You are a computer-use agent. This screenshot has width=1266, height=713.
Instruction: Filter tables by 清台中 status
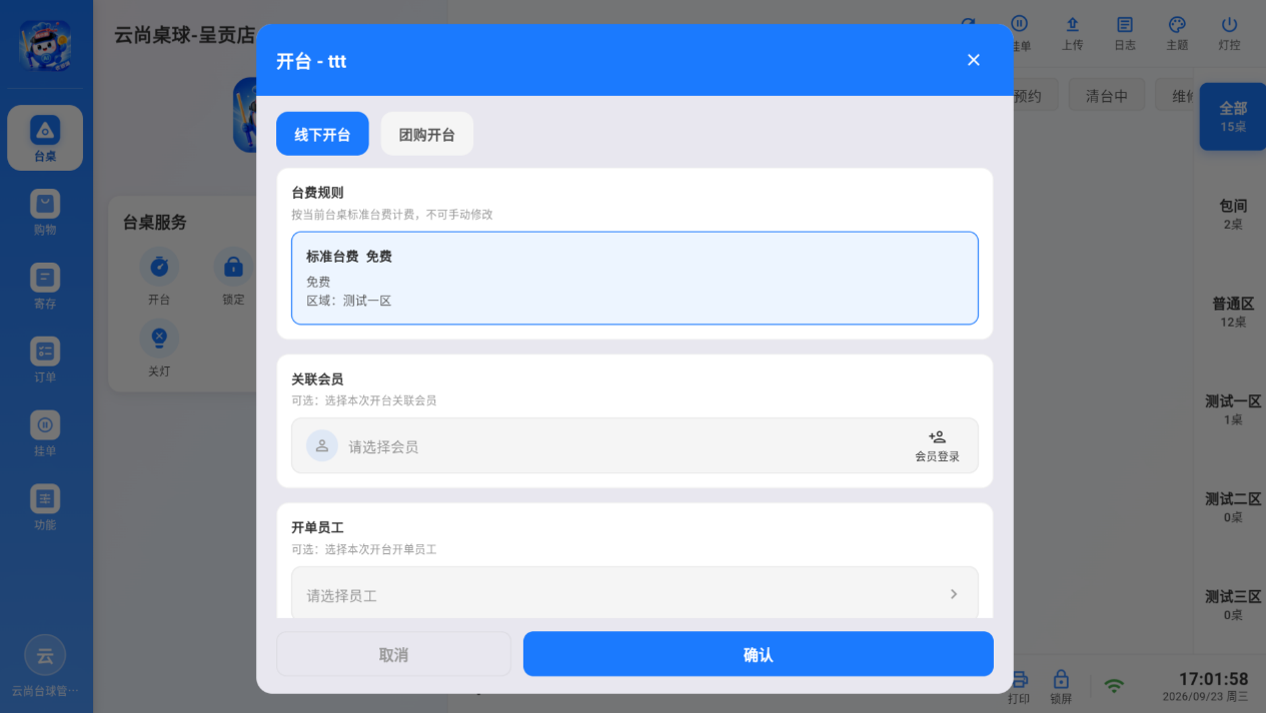[x=1107, y=96]
